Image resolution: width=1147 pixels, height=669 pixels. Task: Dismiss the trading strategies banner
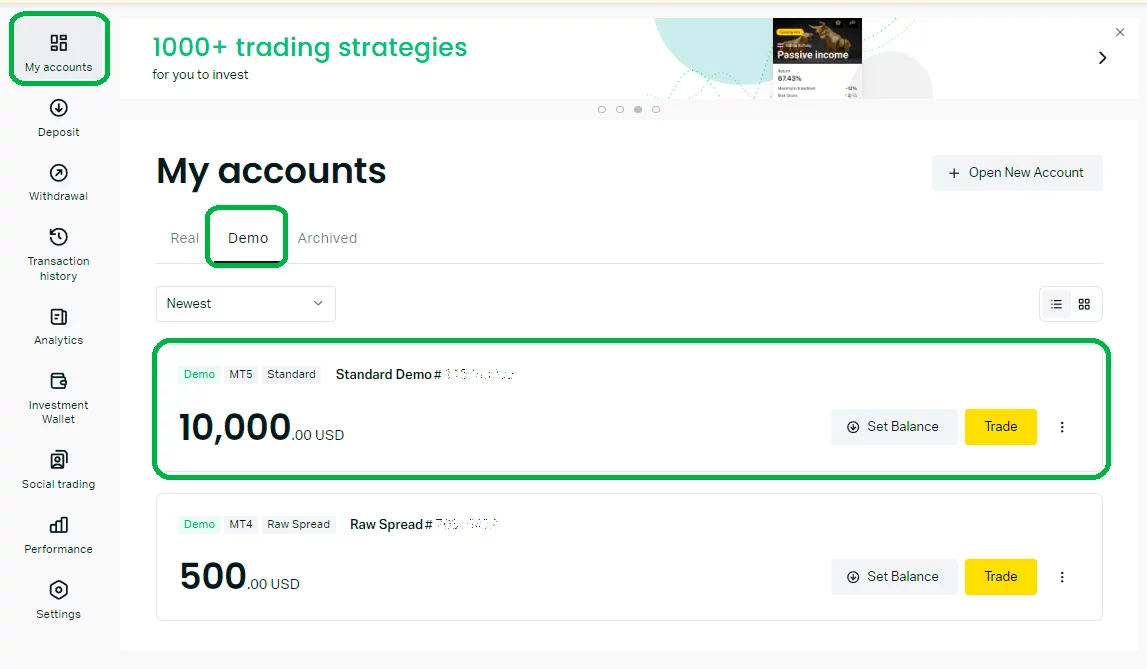1120,33
